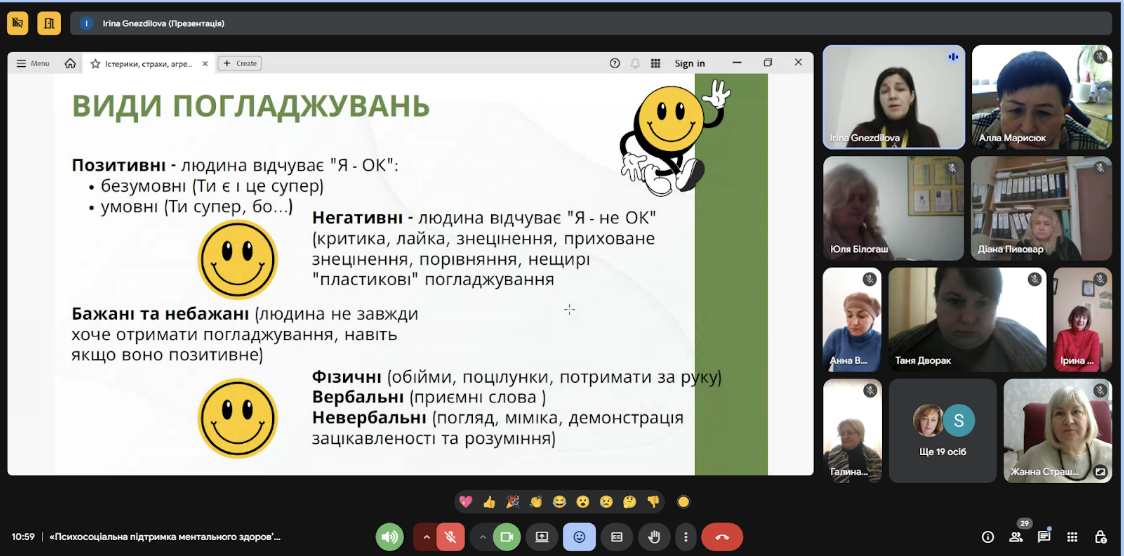Choose the yellow skin tone swatch for reactions

[x=683, y=502]
